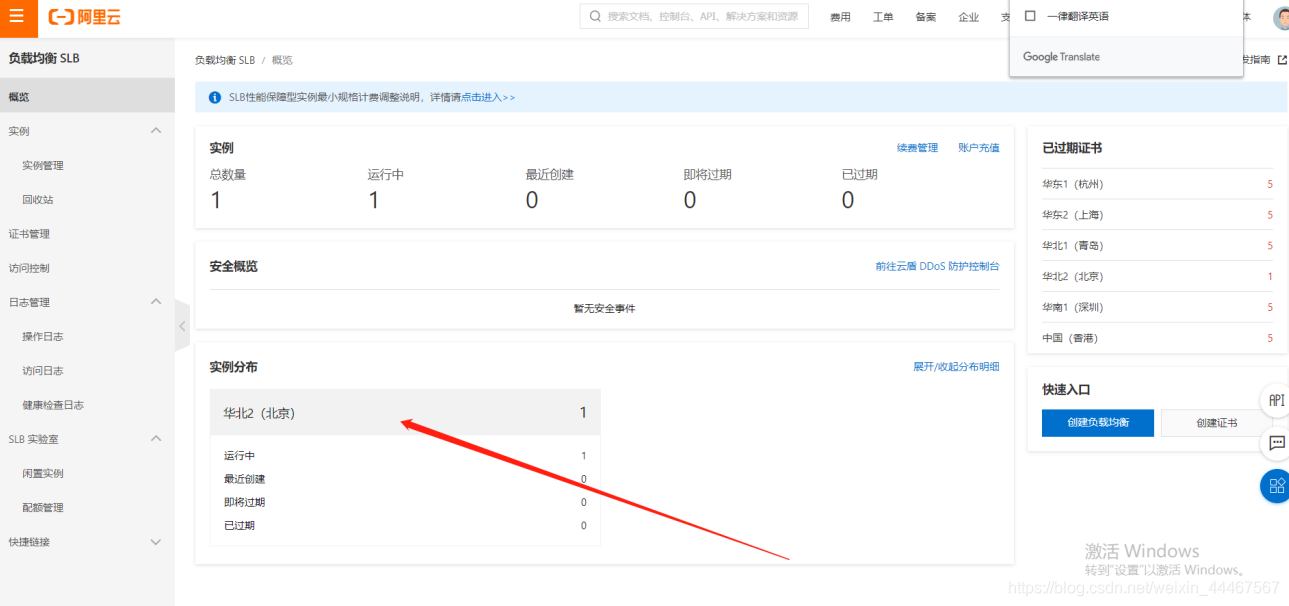Click the red count next to 华北2（北京）certificate
The height and width of the screenshot is (606, 1289).
point(1270,276)
